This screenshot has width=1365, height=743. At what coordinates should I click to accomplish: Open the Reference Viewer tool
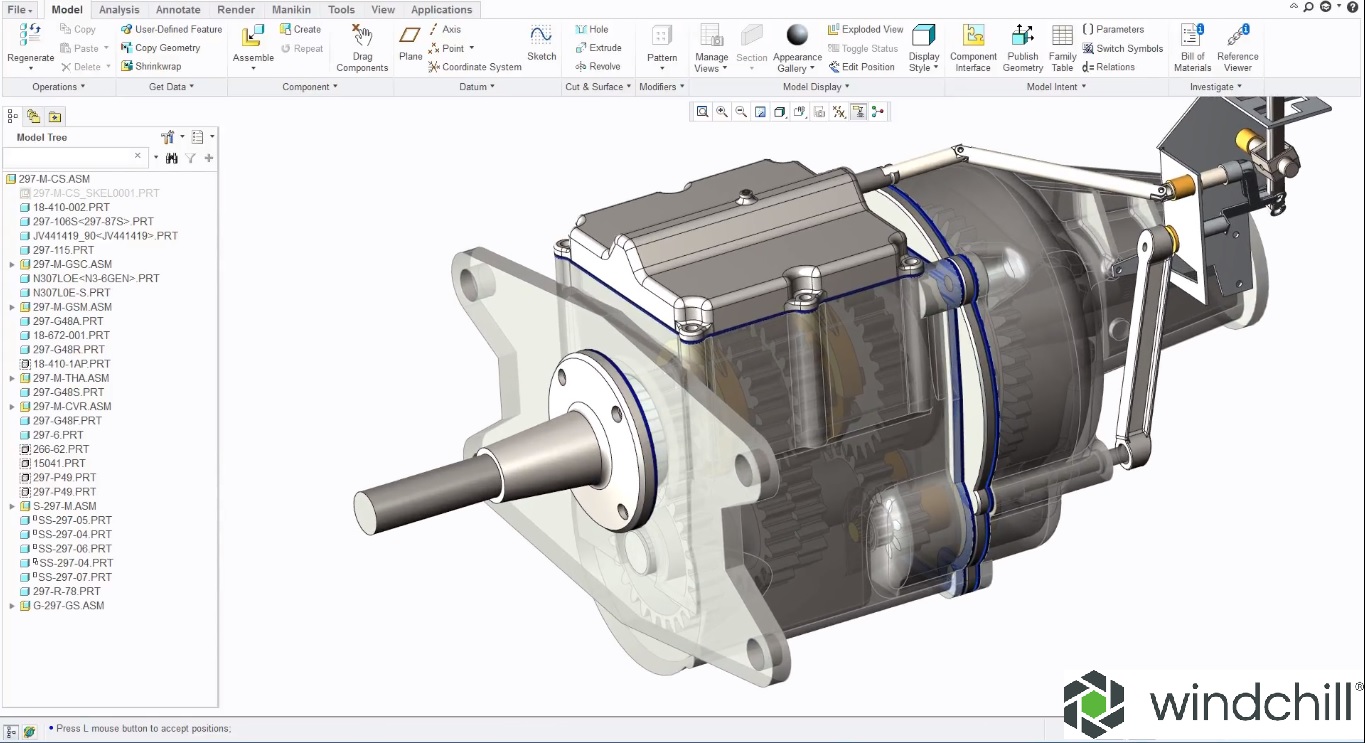[x=1237, y=37]
